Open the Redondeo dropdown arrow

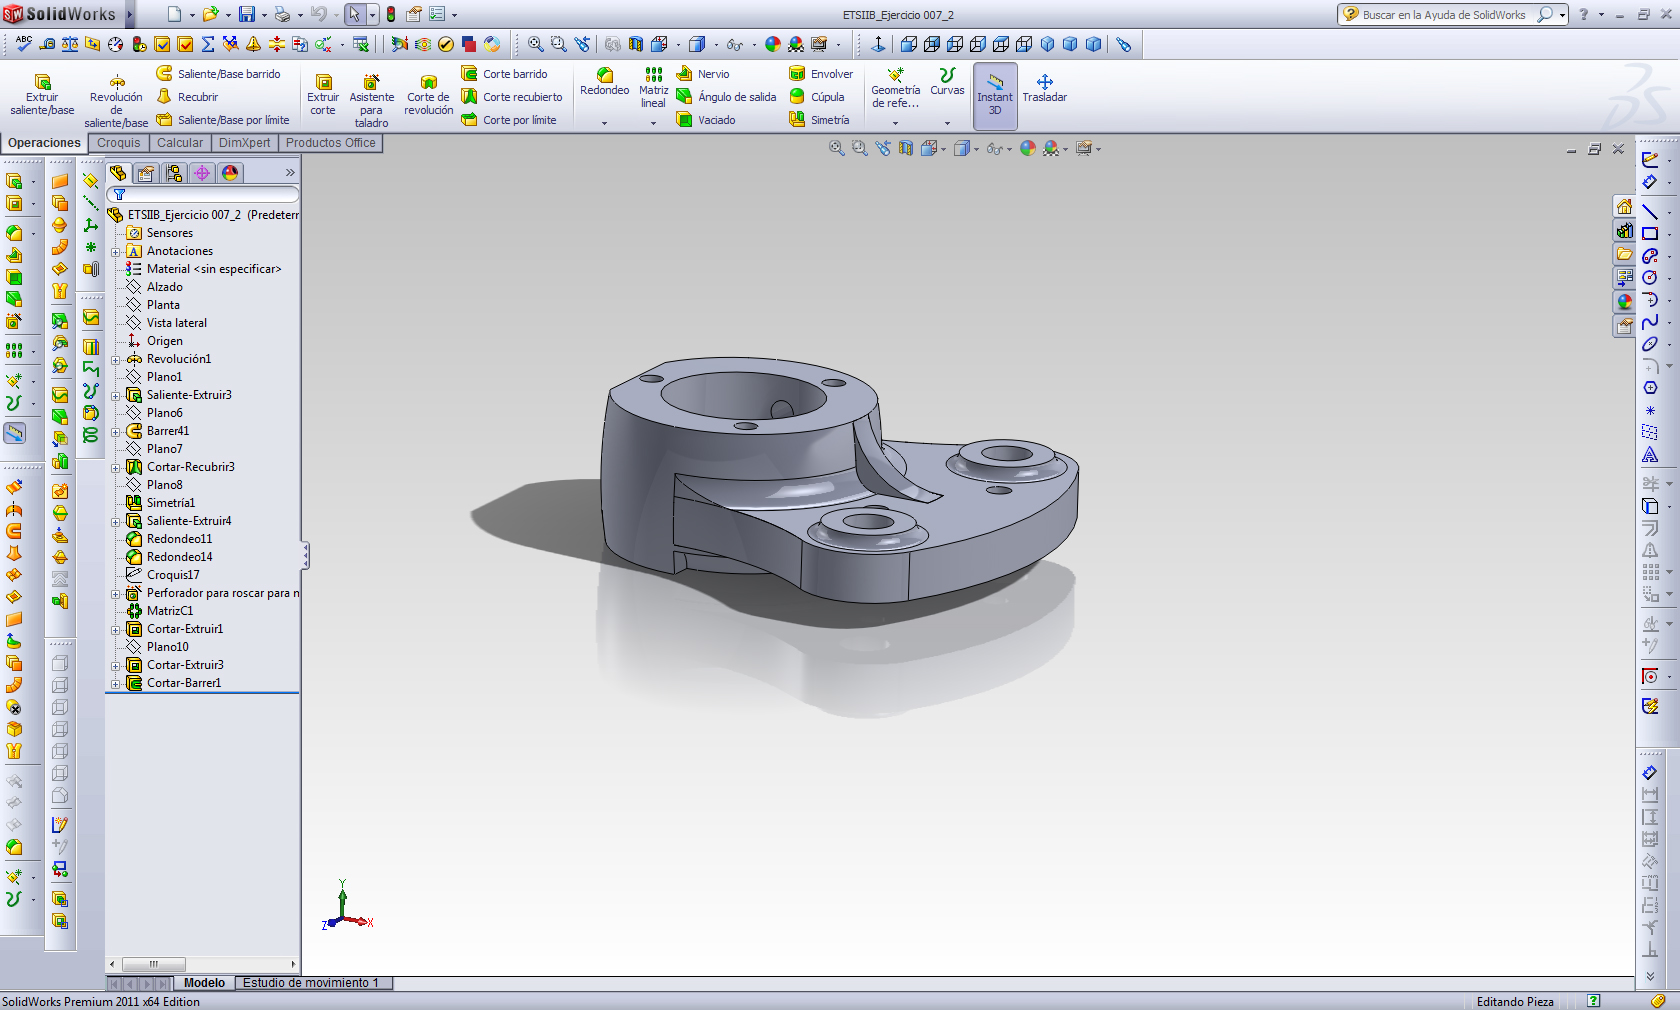click(605, 123)
